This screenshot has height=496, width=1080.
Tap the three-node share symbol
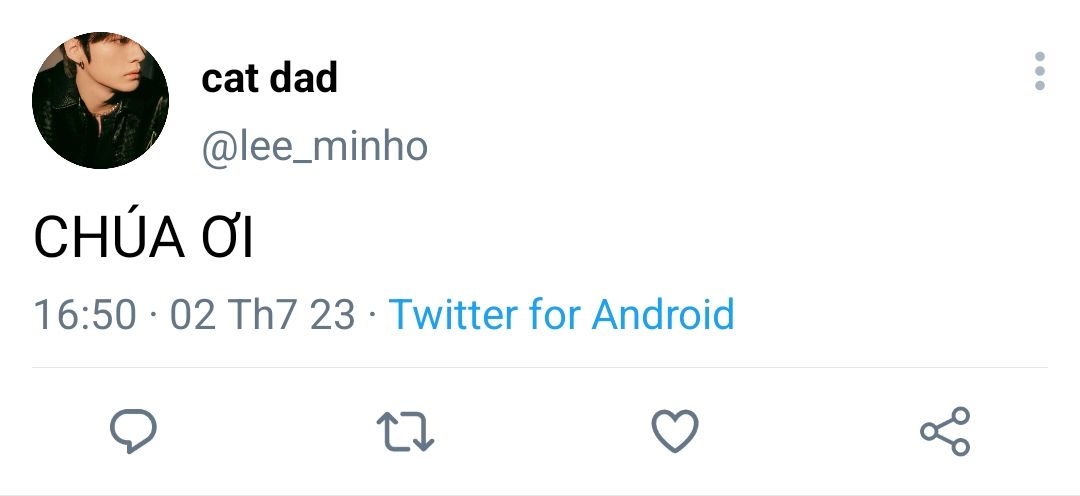pyautogui.click(x=945, y=431)
